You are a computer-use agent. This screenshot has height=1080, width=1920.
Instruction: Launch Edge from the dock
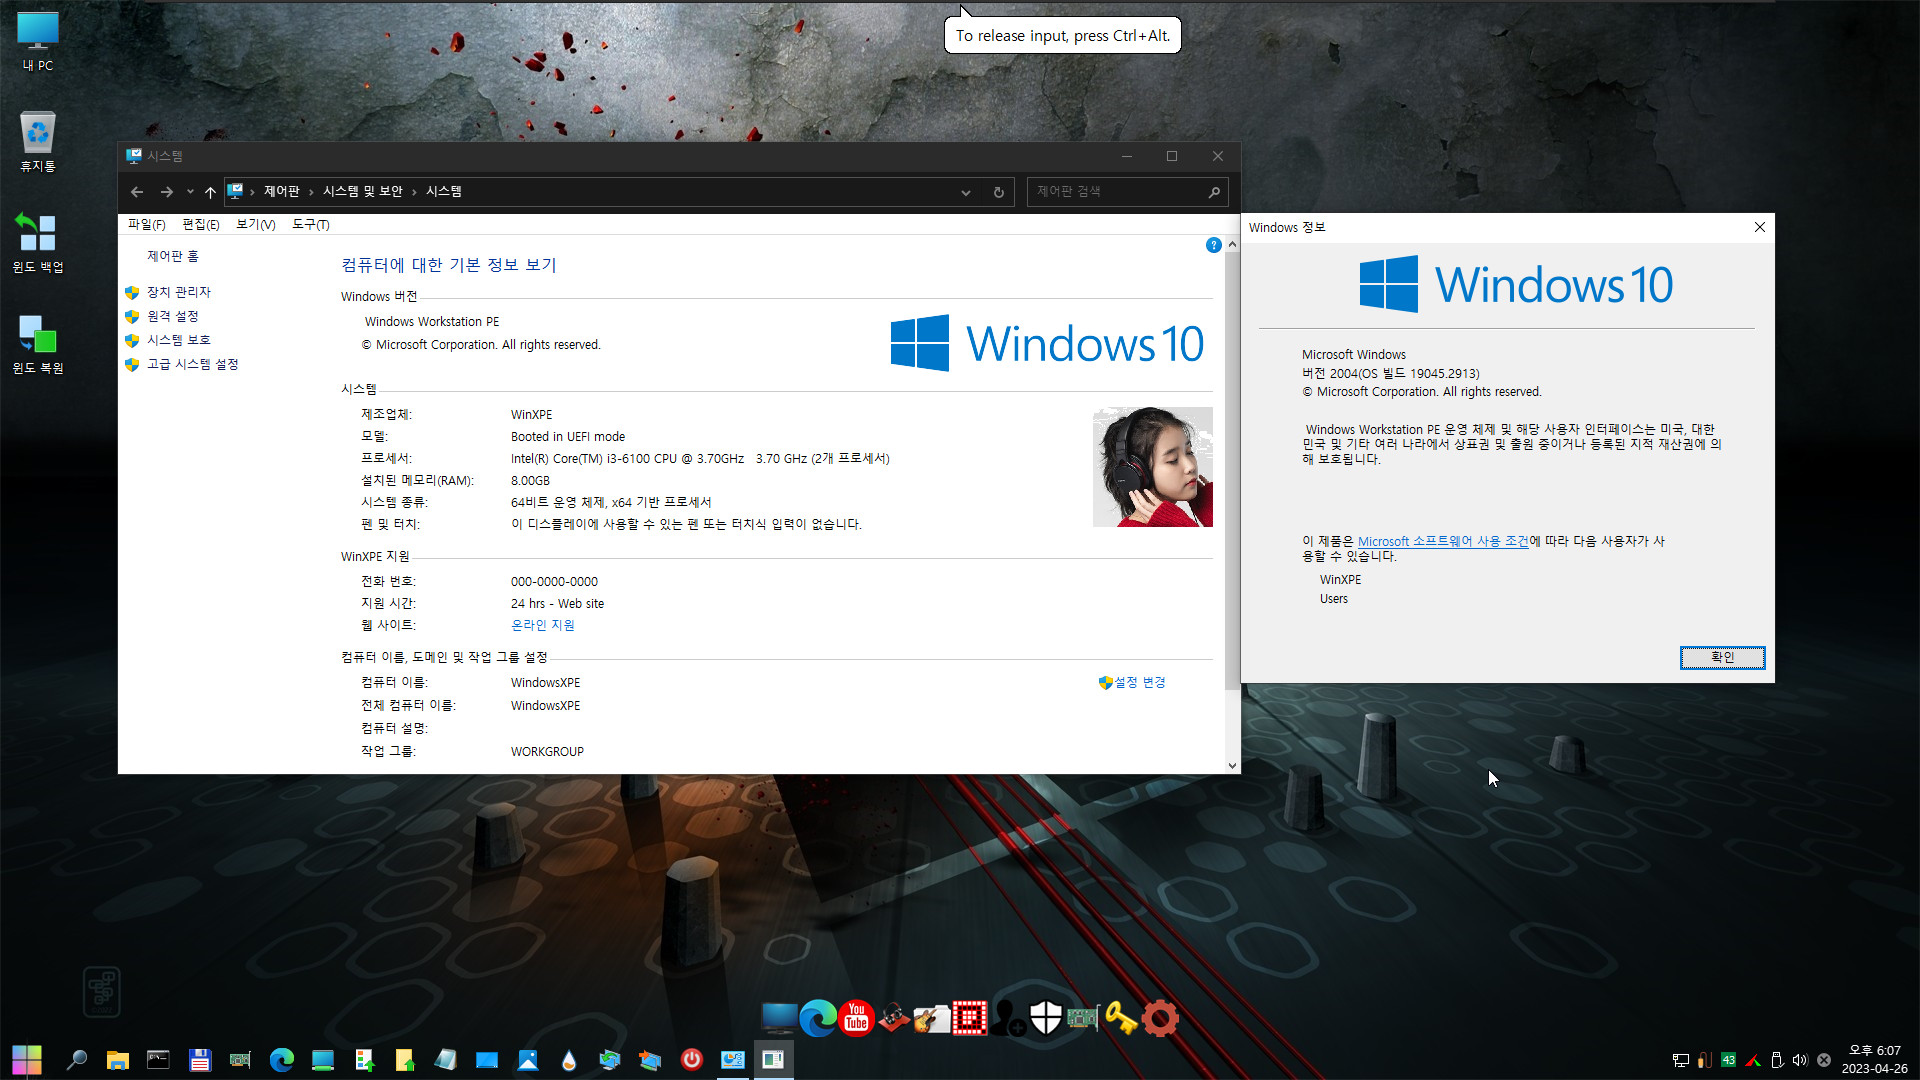818,1018
